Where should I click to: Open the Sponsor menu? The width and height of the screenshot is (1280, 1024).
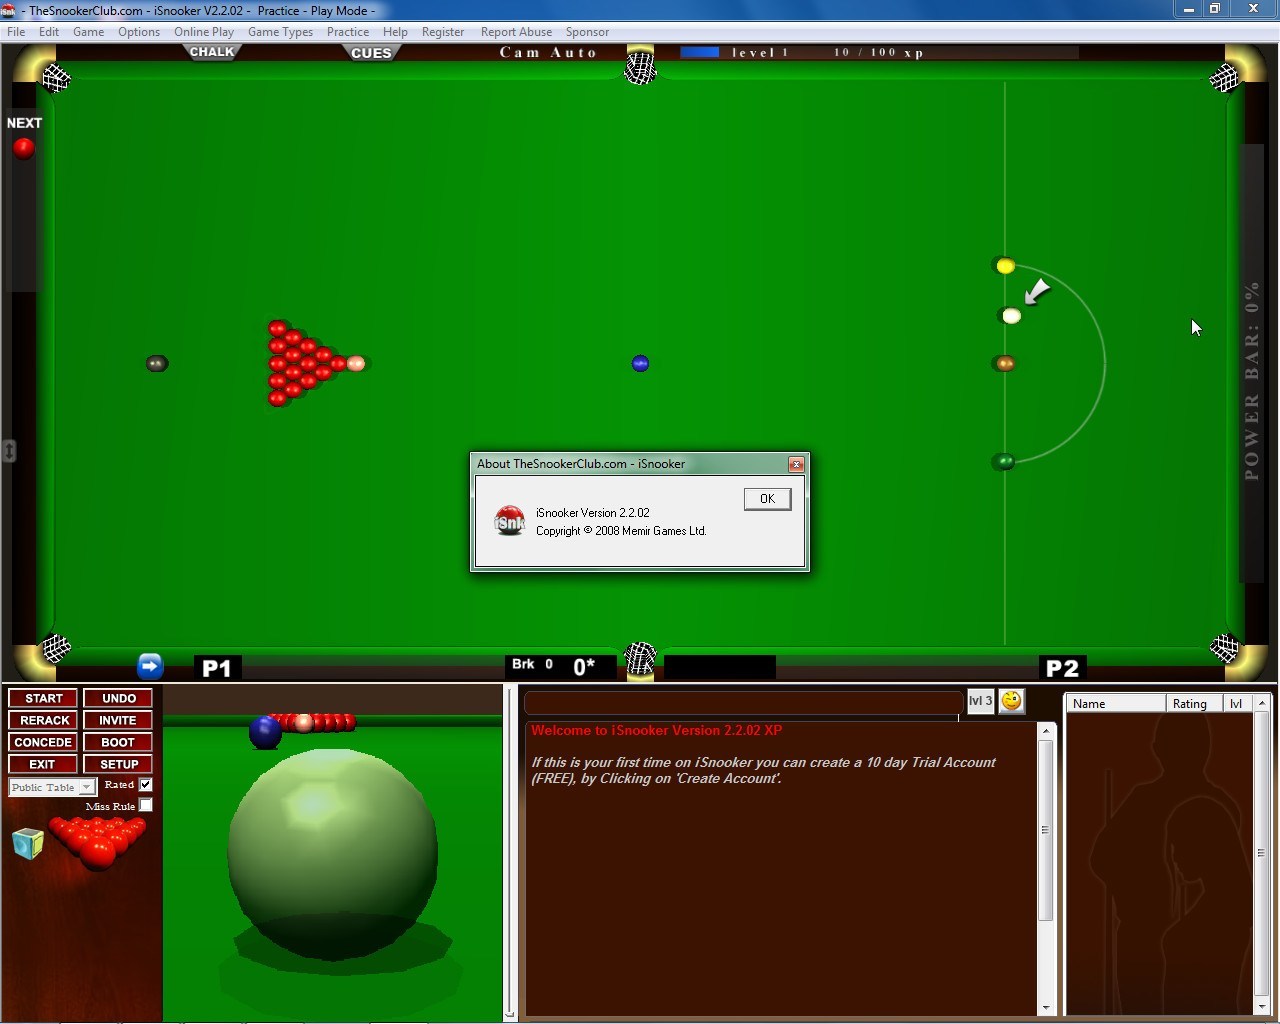point(587,32)
